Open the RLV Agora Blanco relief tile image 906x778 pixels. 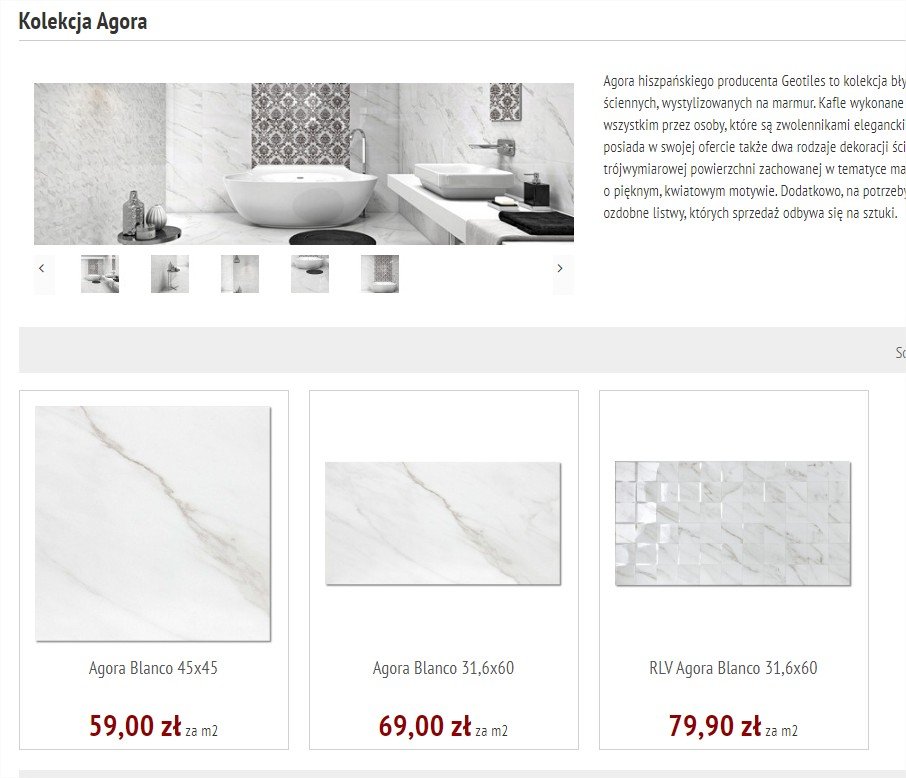tap(733, 523)
